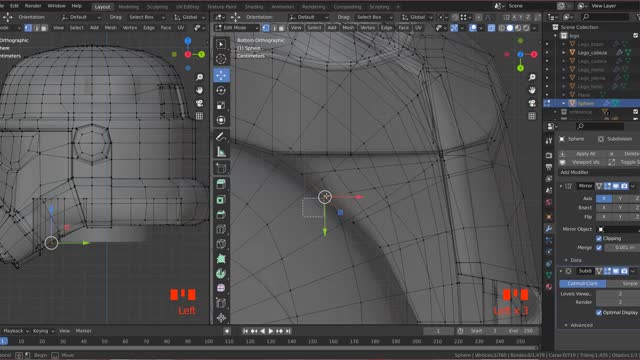Toggle exclude checkbox for lego collection
Viewport: 640px width, 360px height.
(x=636, y=36)
